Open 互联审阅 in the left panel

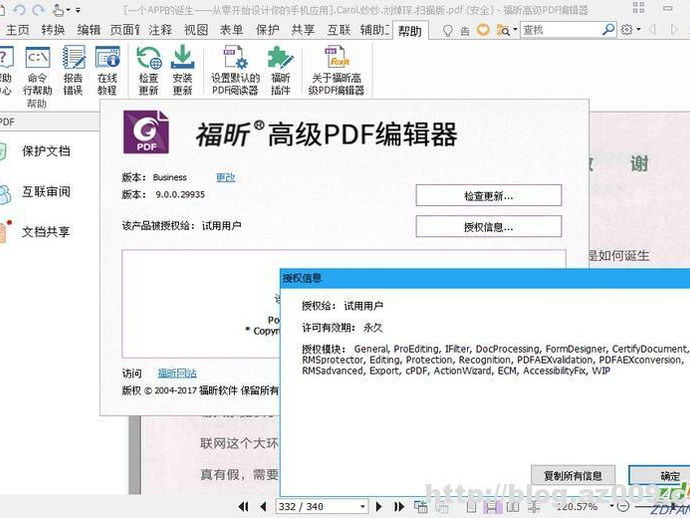[x=46, y=191]
